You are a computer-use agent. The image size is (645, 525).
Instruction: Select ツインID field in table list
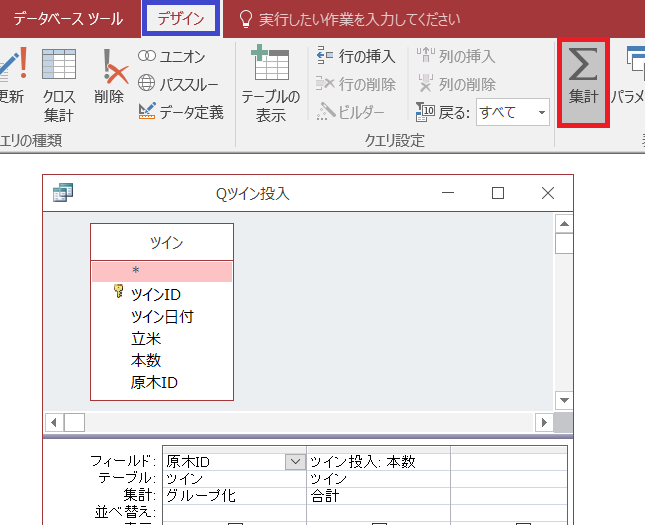[x=156, y=295]
